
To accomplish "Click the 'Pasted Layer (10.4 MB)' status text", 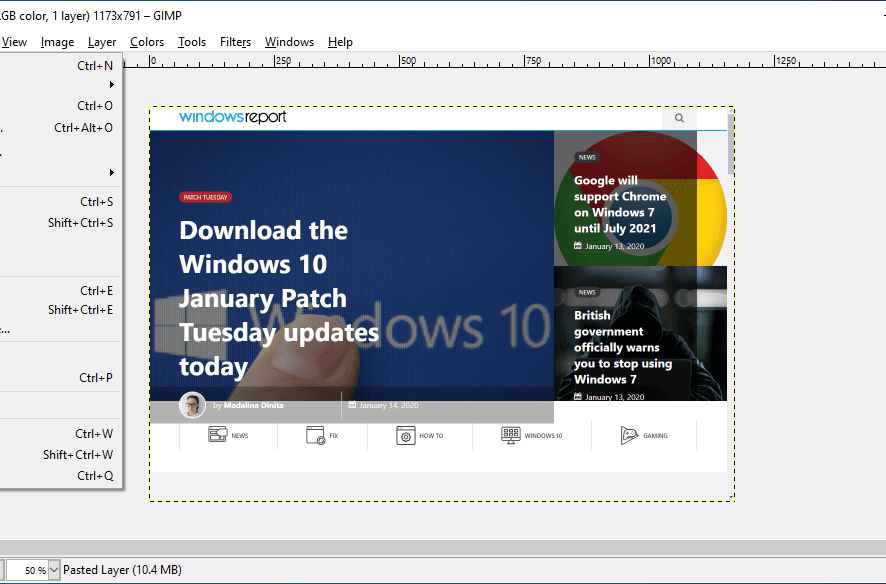I will [122, 570].
